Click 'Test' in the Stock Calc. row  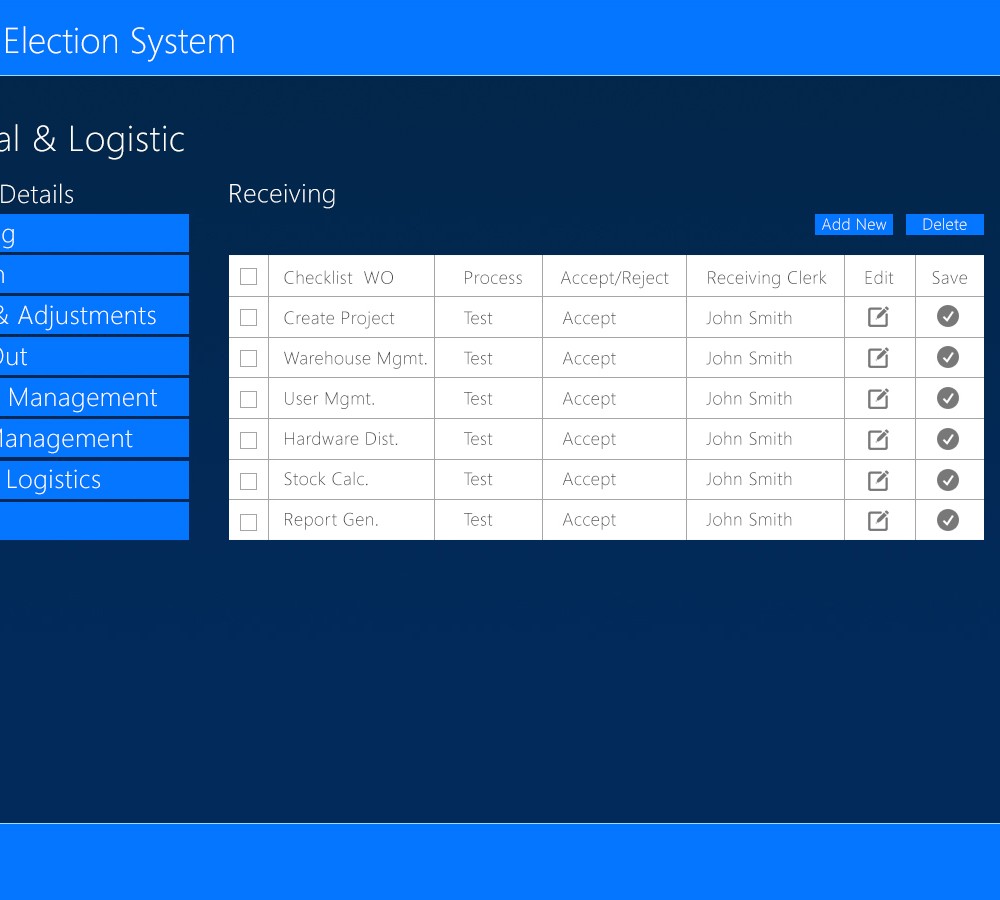point(478,479)
